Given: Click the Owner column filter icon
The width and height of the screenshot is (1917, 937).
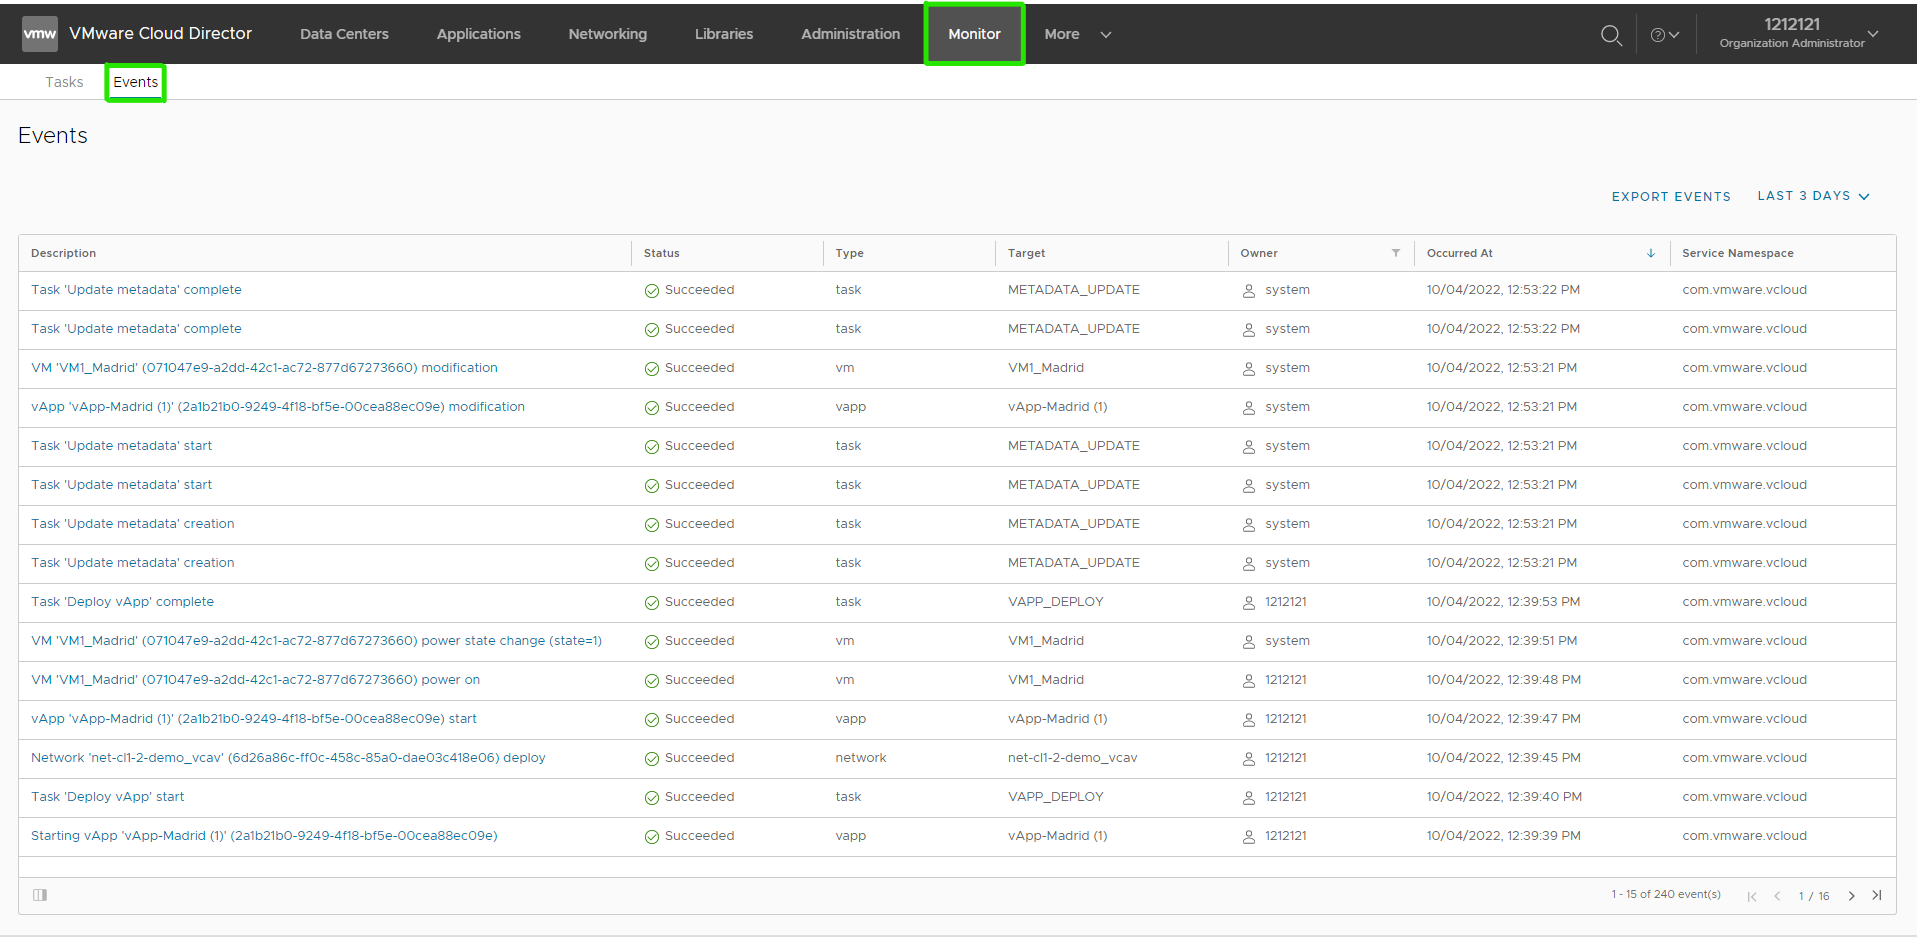Looking at the screenshot, I should click(1396, 253).
